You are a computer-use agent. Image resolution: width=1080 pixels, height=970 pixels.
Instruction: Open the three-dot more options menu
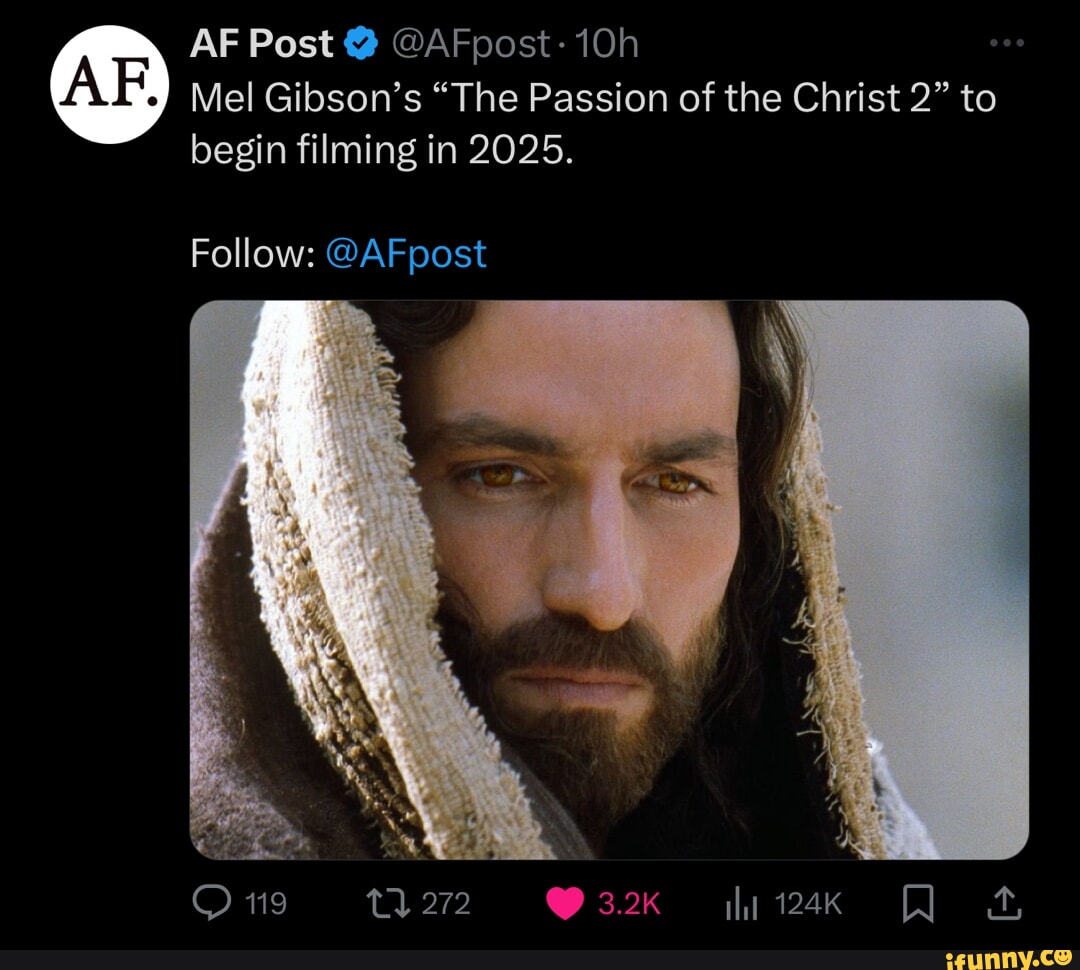coord(1006,43)
